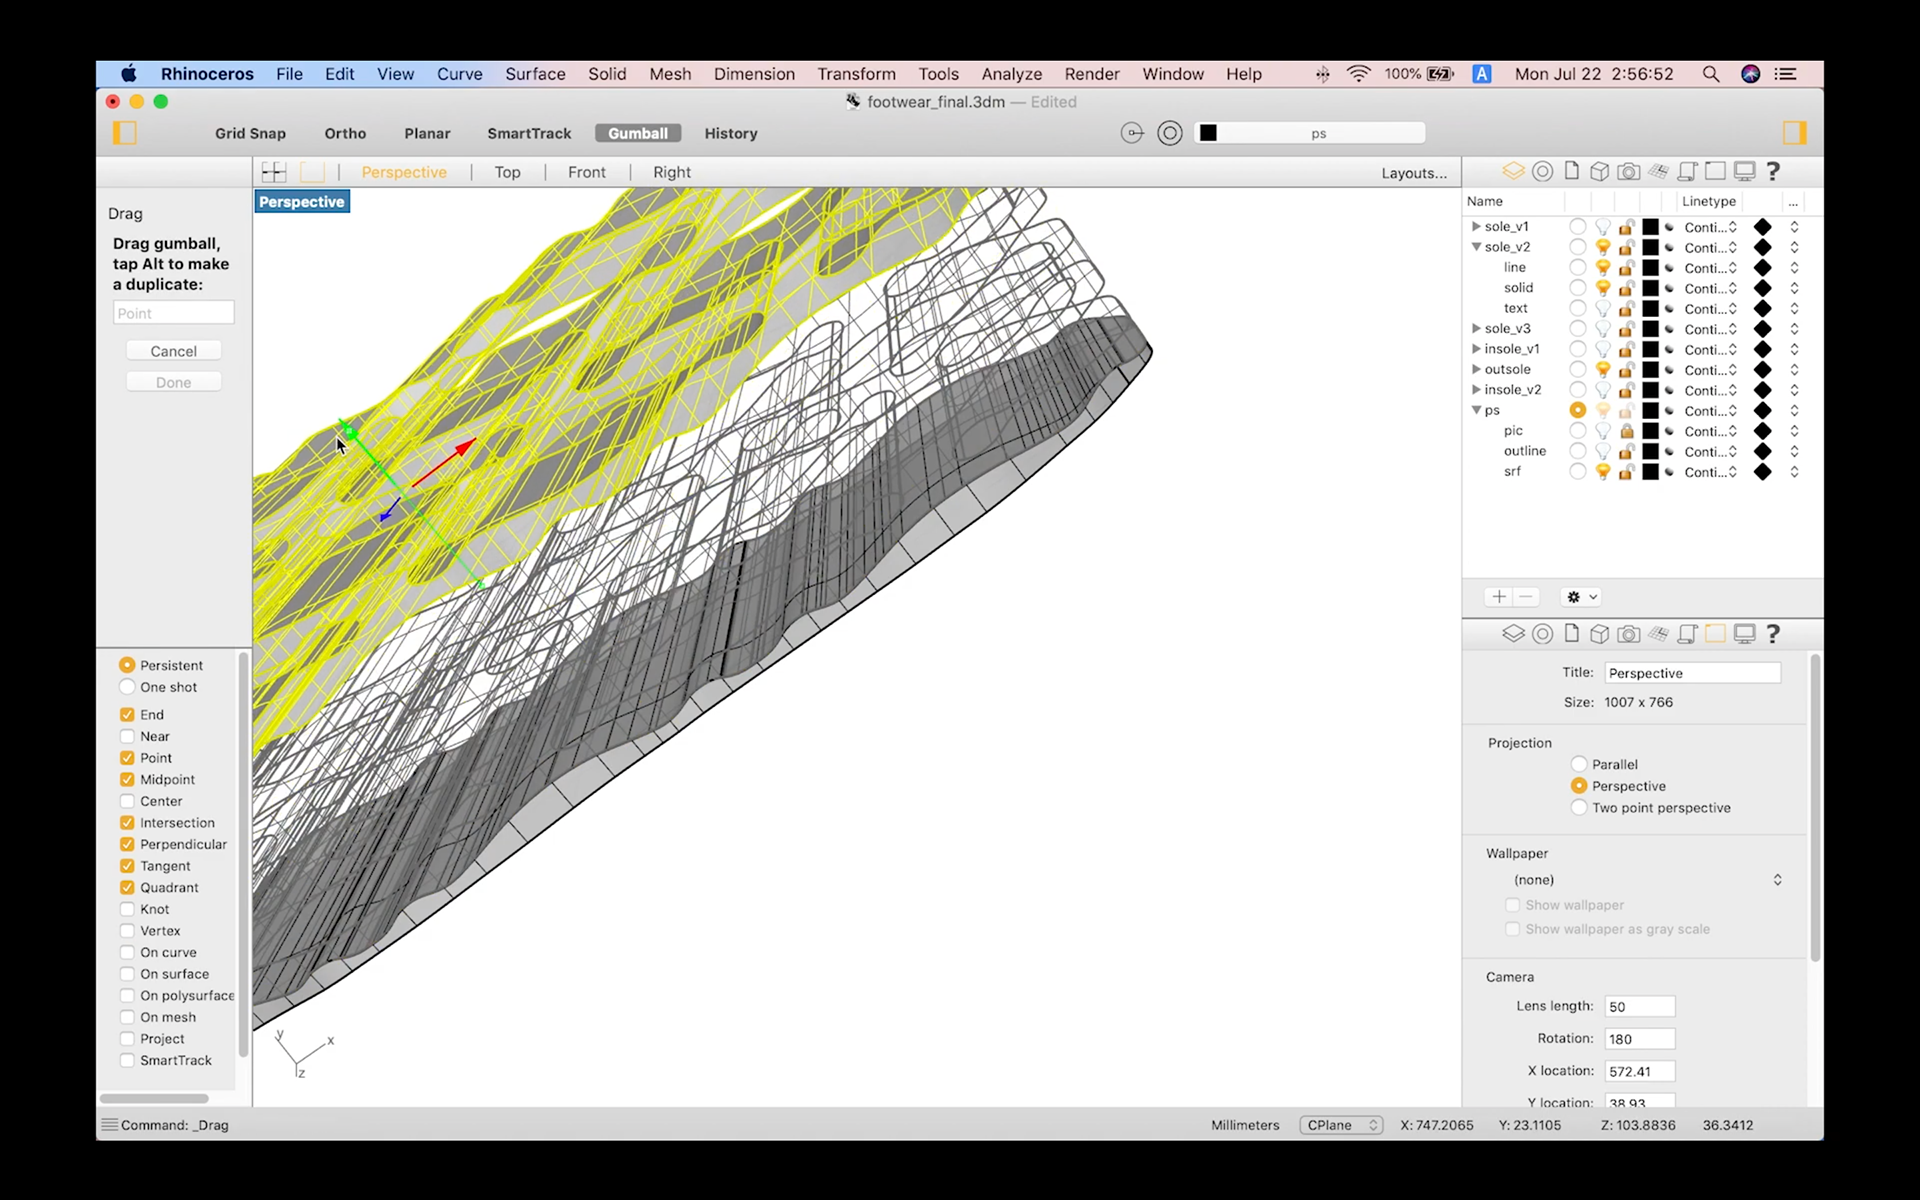The width and height of the screenshot is (1920, 1200).
Task: Open the help question mark in upper inspector
Action: (x=1773, y=171)
